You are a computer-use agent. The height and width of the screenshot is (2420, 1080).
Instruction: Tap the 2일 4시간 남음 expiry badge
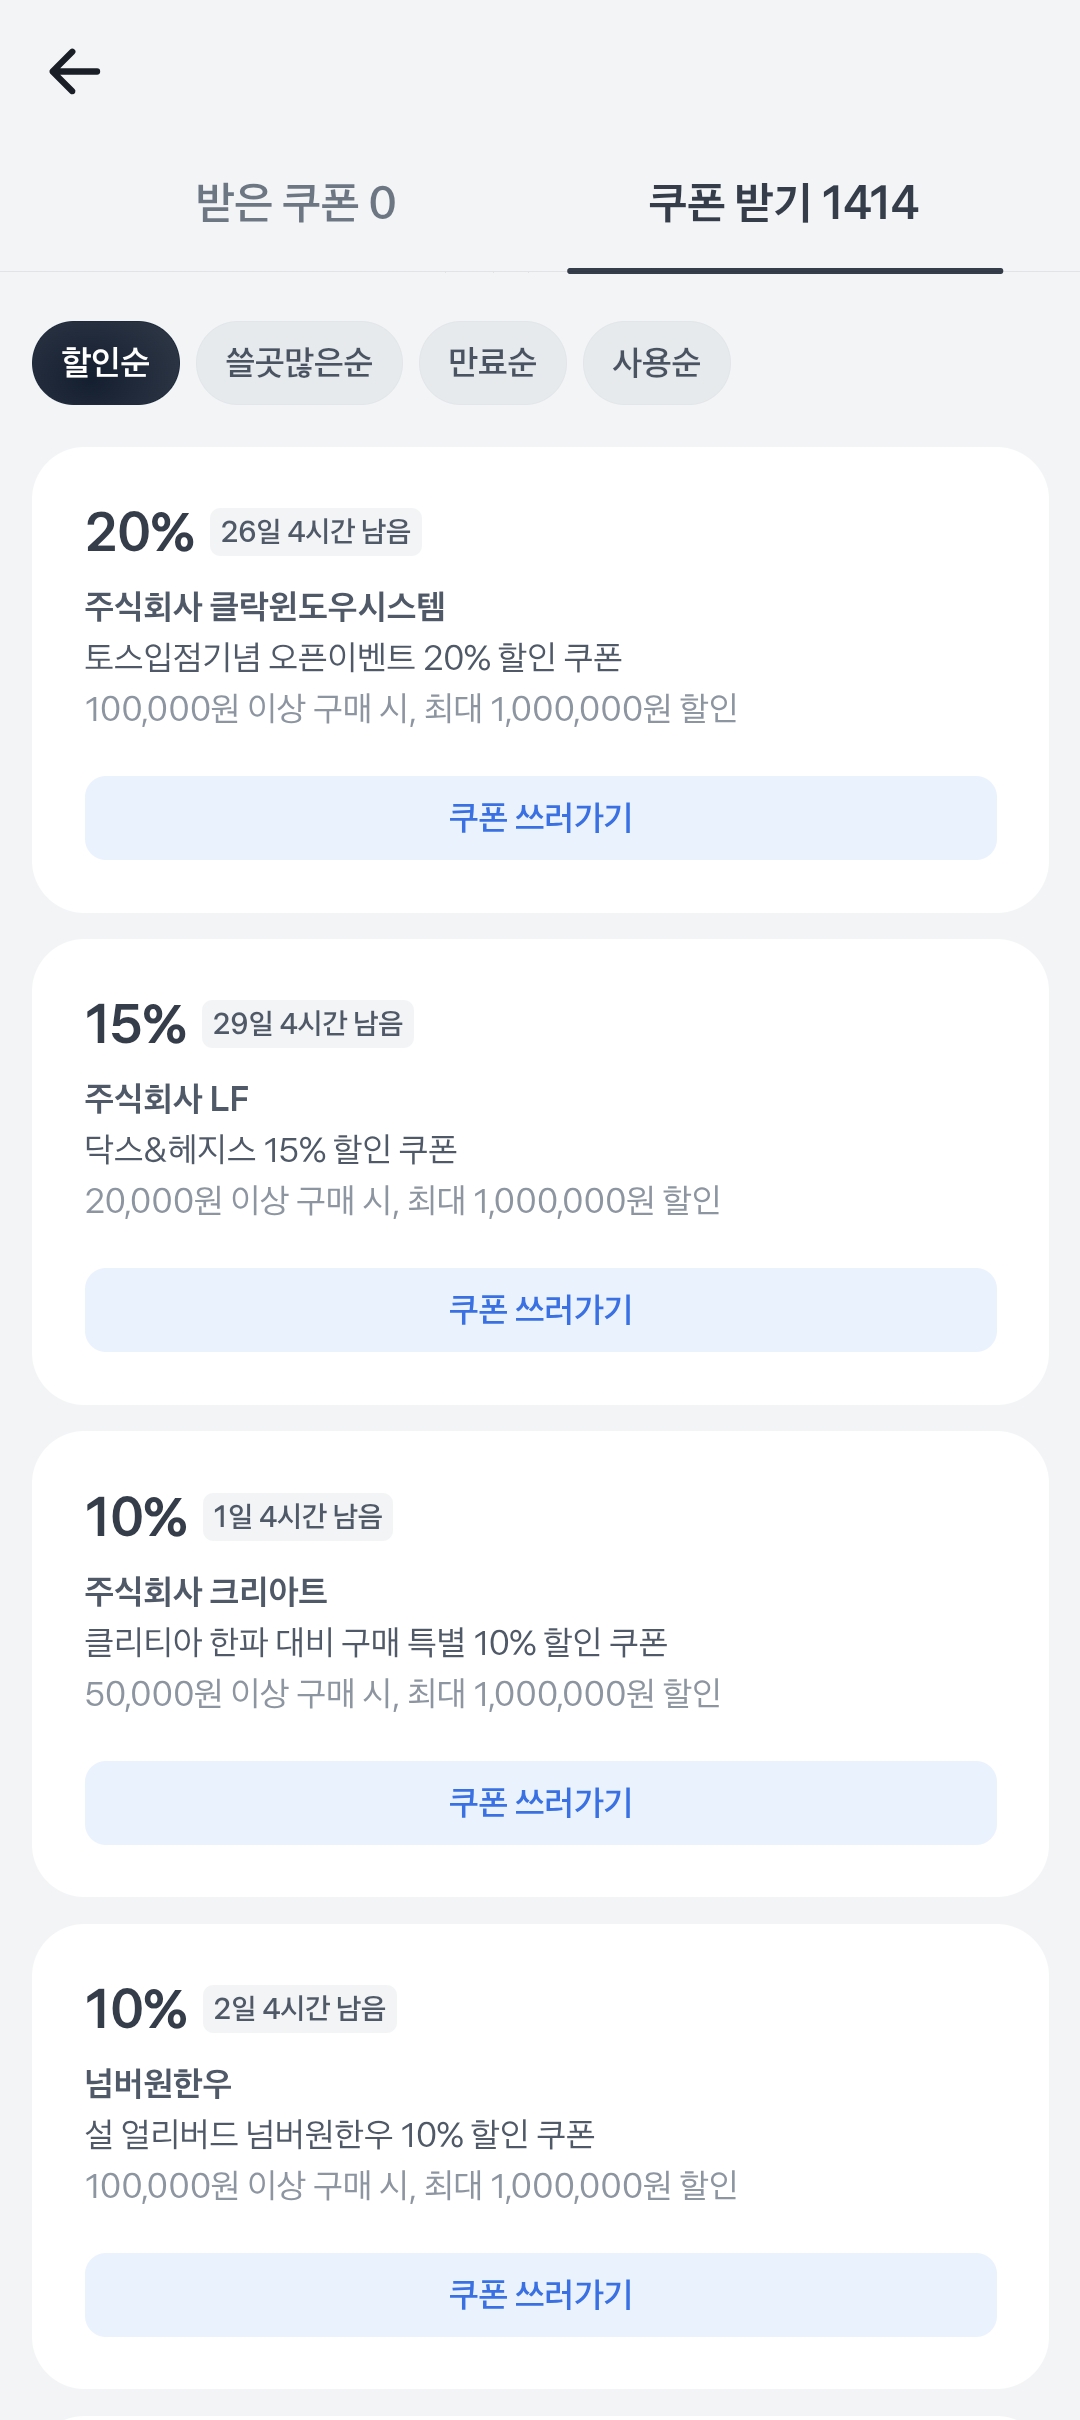300,2009
